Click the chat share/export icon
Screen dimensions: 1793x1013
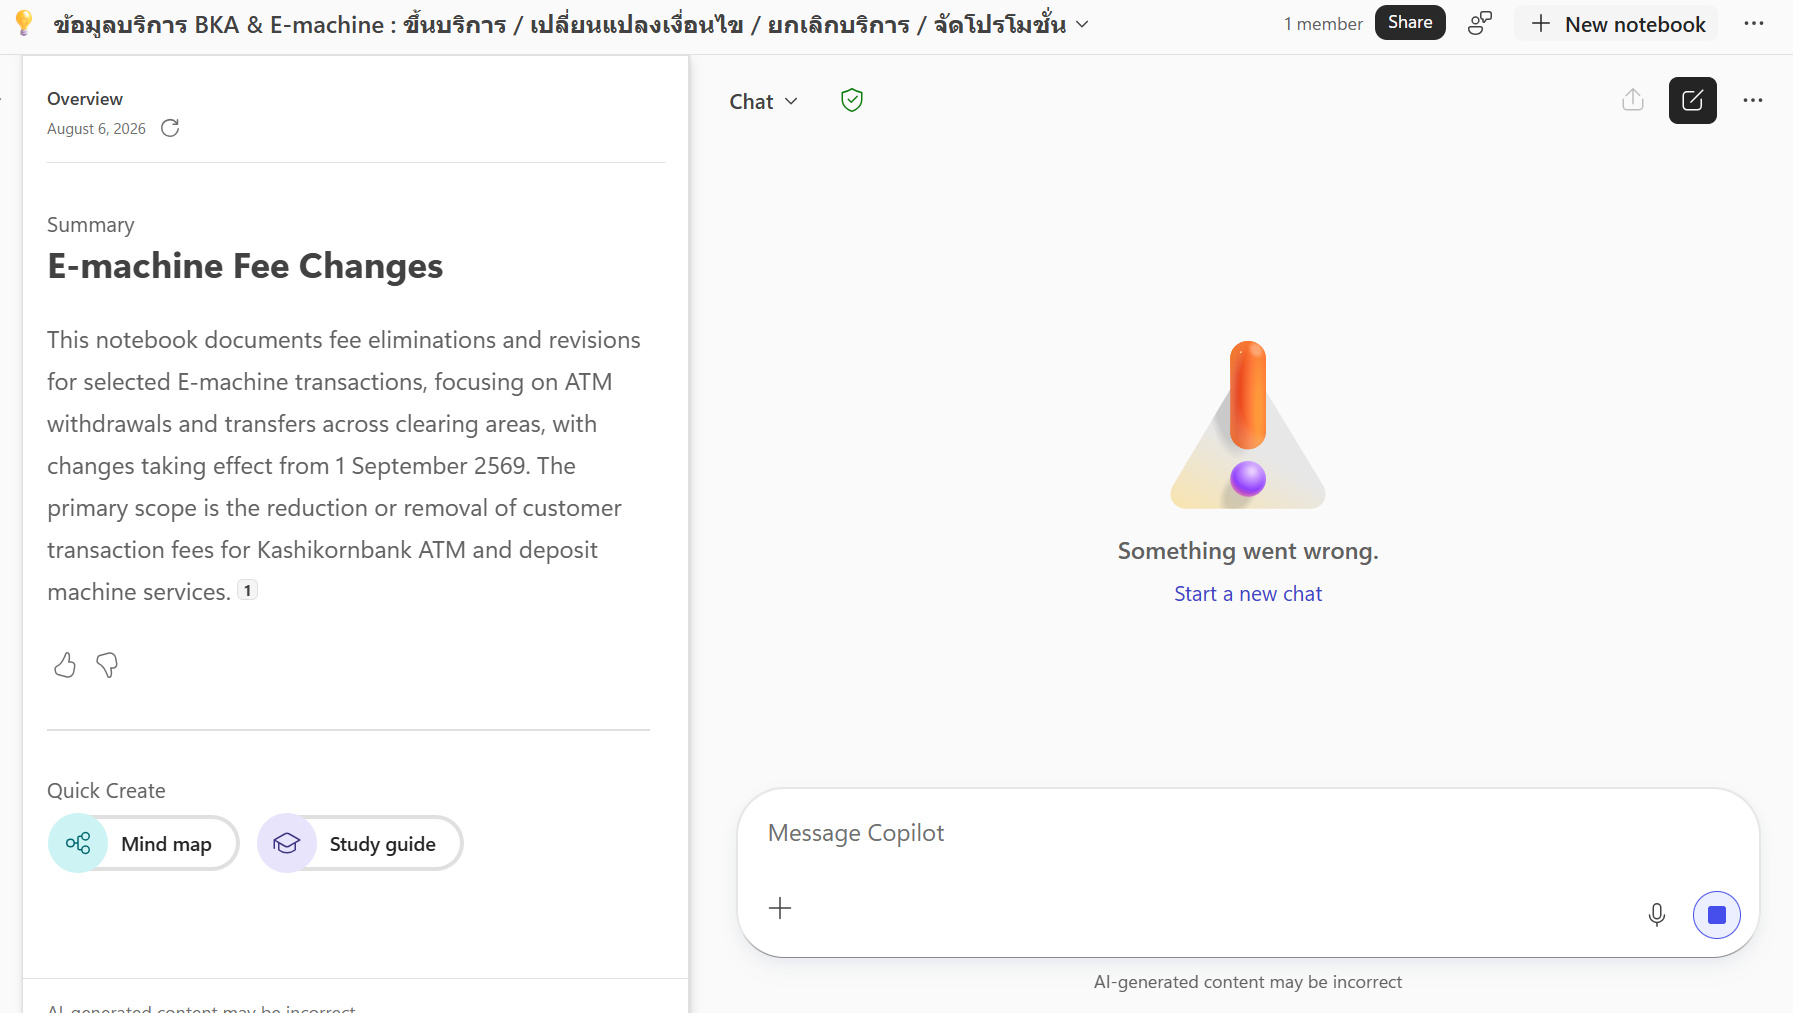pyautogui.click(x=1633, y=100)
